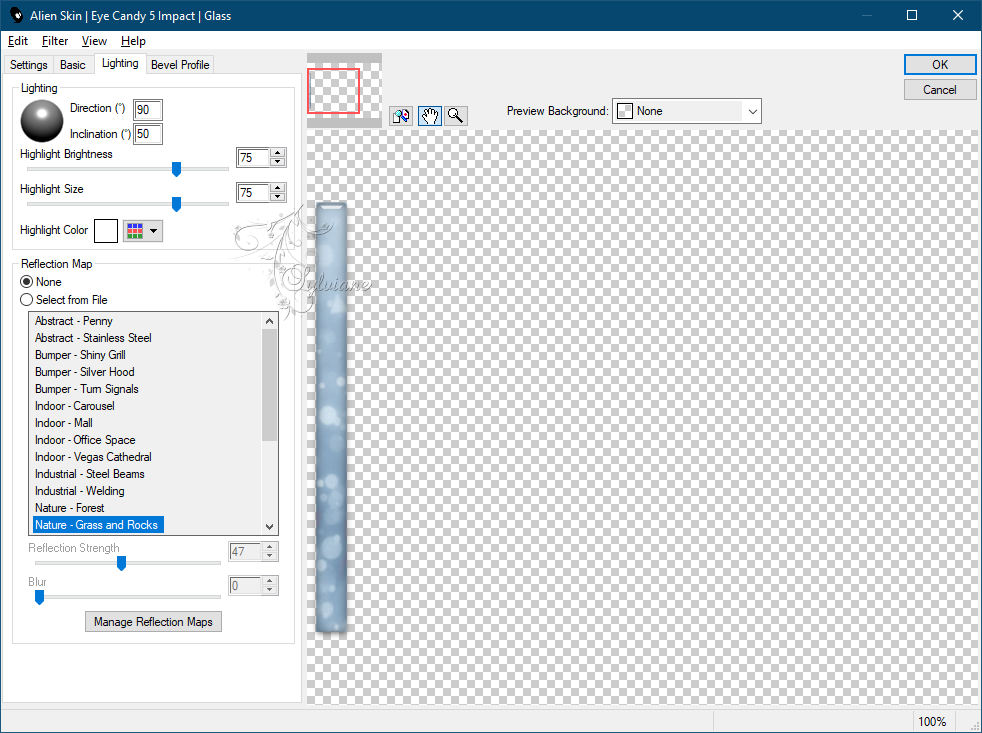Click the Highlight Size slider handle
Viewport: 982px width, 733px height.
coord(177,204)
